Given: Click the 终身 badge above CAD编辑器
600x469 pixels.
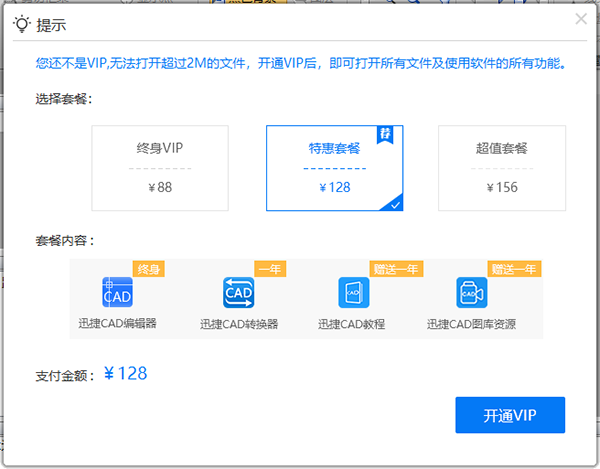Looking at the screenshot, I should coord(148,269).
